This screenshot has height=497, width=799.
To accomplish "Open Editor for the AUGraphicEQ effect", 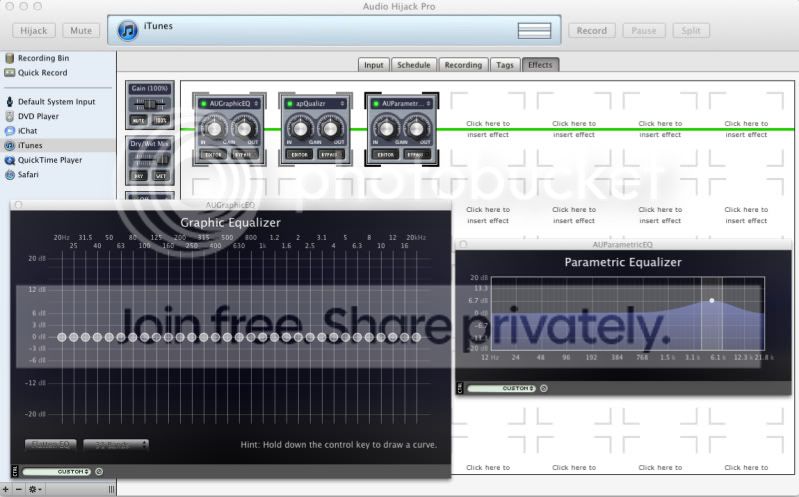I will (214, 154).
